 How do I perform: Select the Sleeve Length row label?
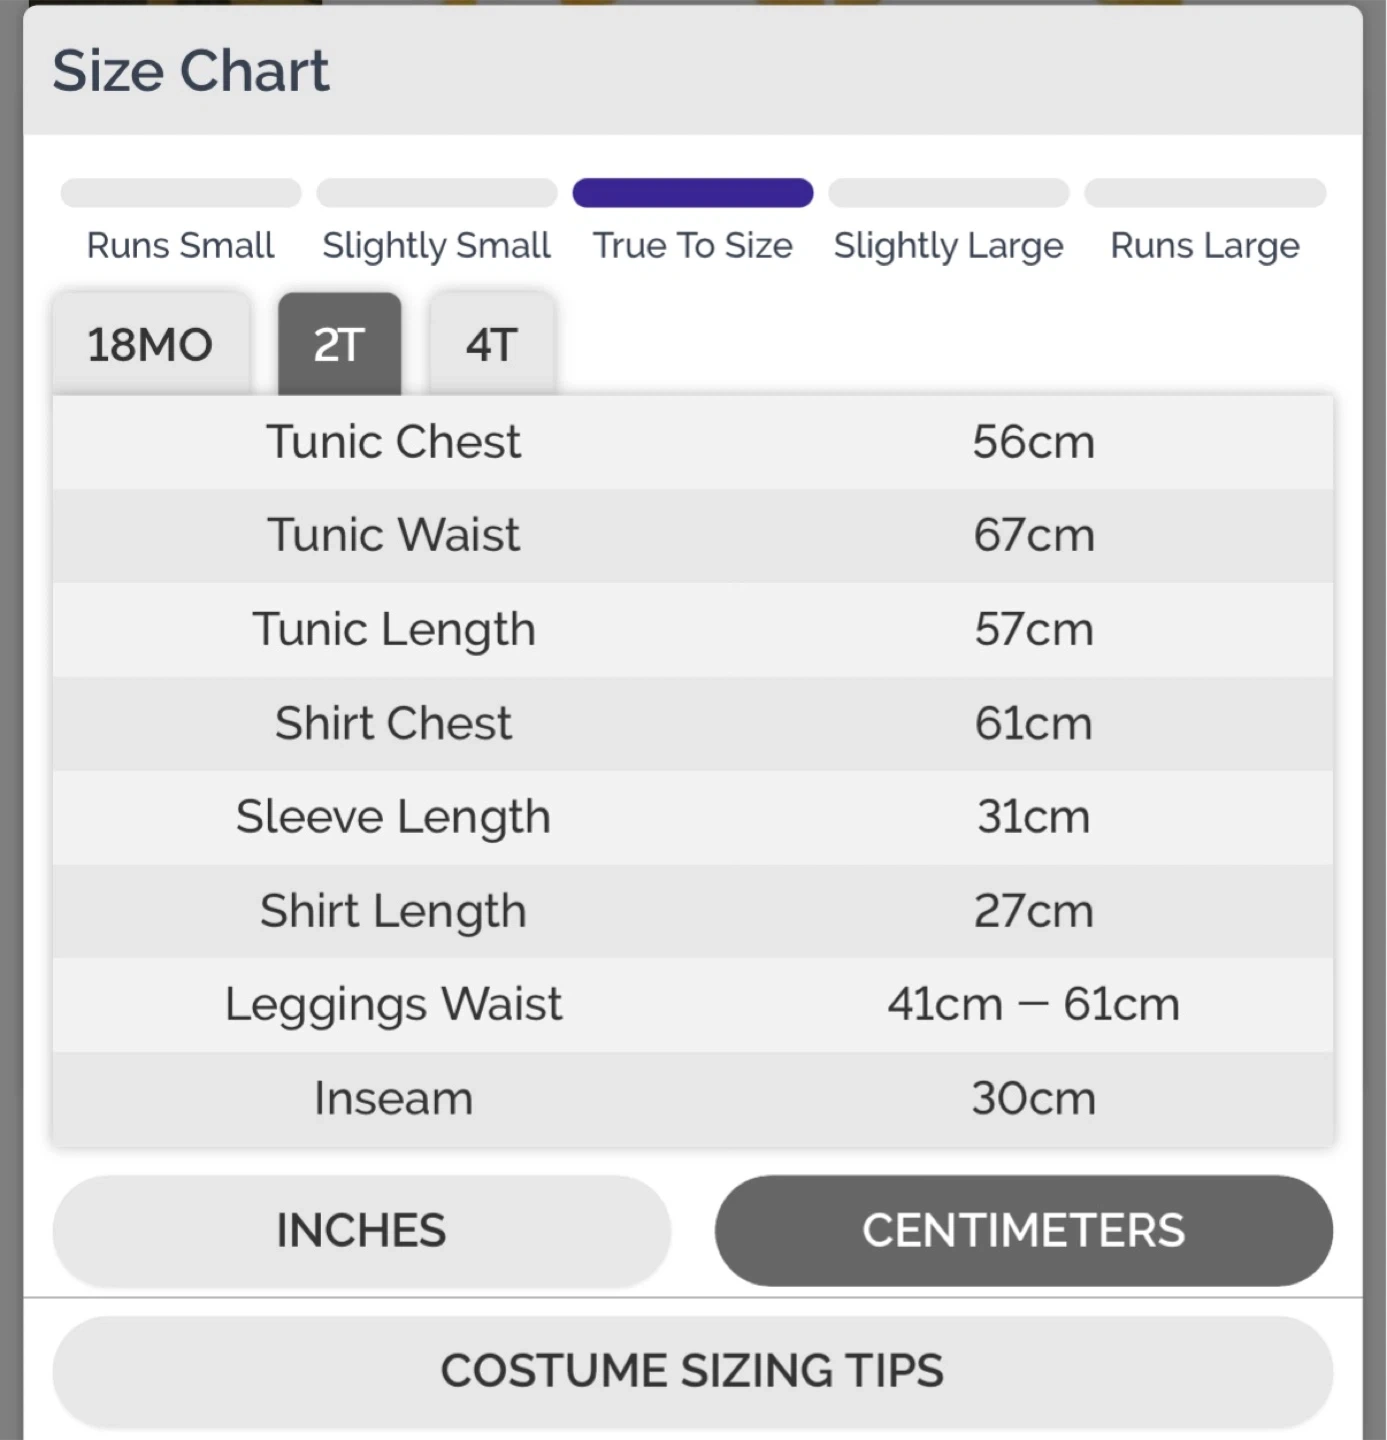pos(393,817)
